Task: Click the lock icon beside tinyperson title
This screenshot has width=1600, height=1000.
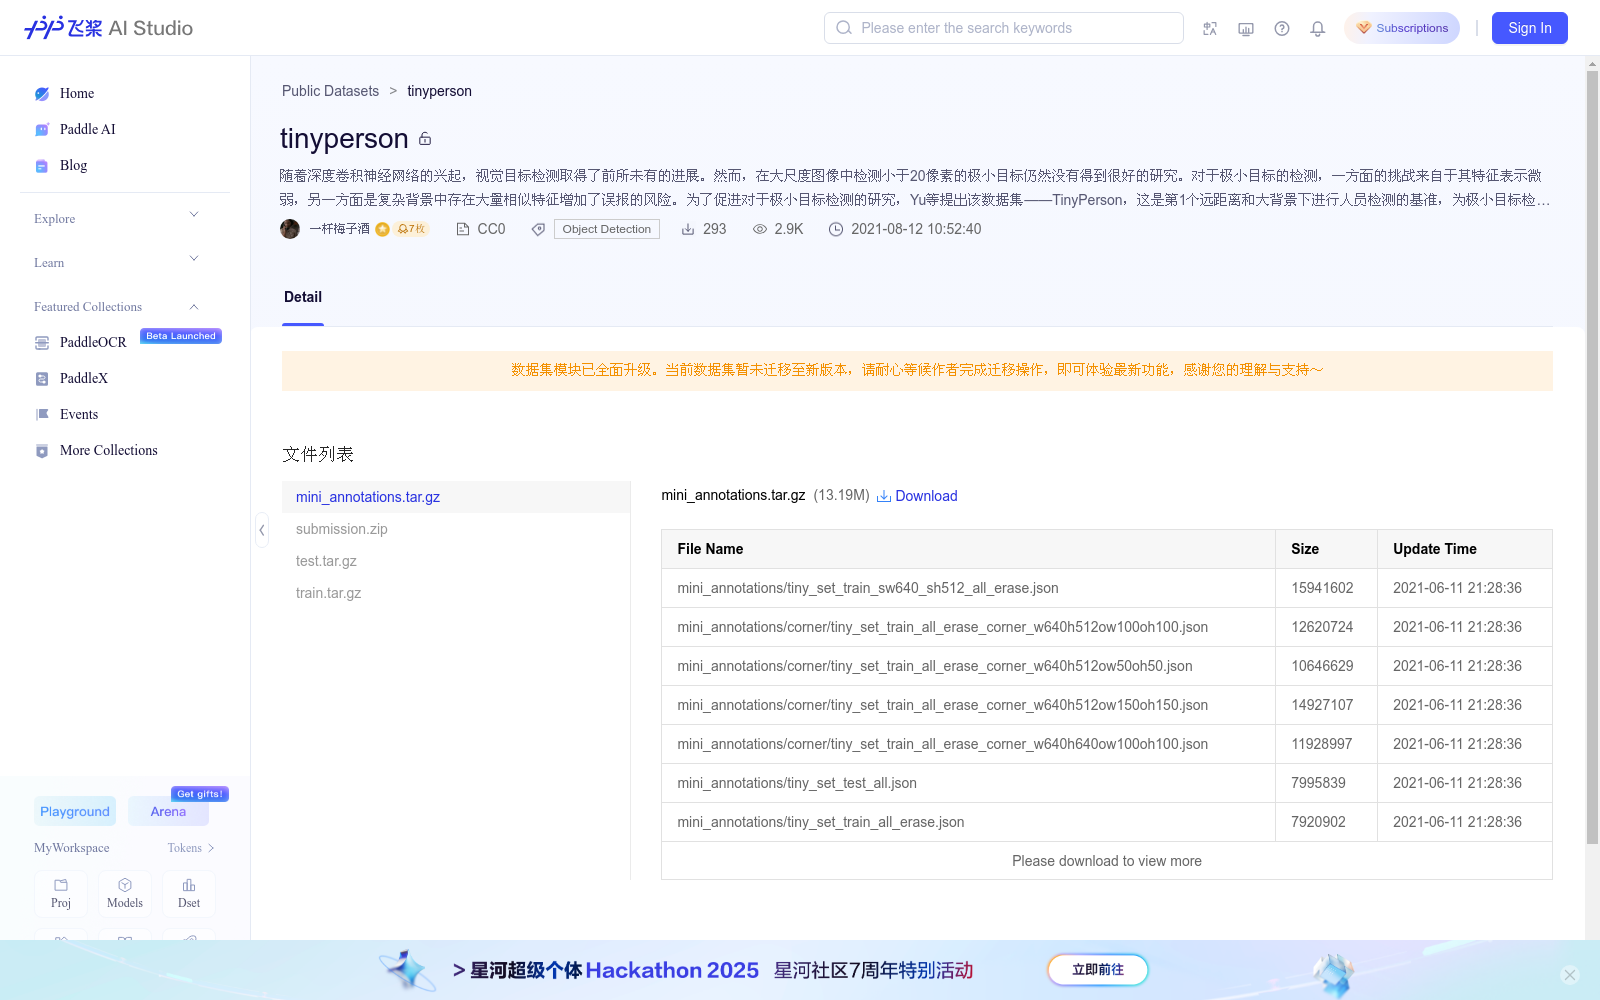Action: coord(425,139)
